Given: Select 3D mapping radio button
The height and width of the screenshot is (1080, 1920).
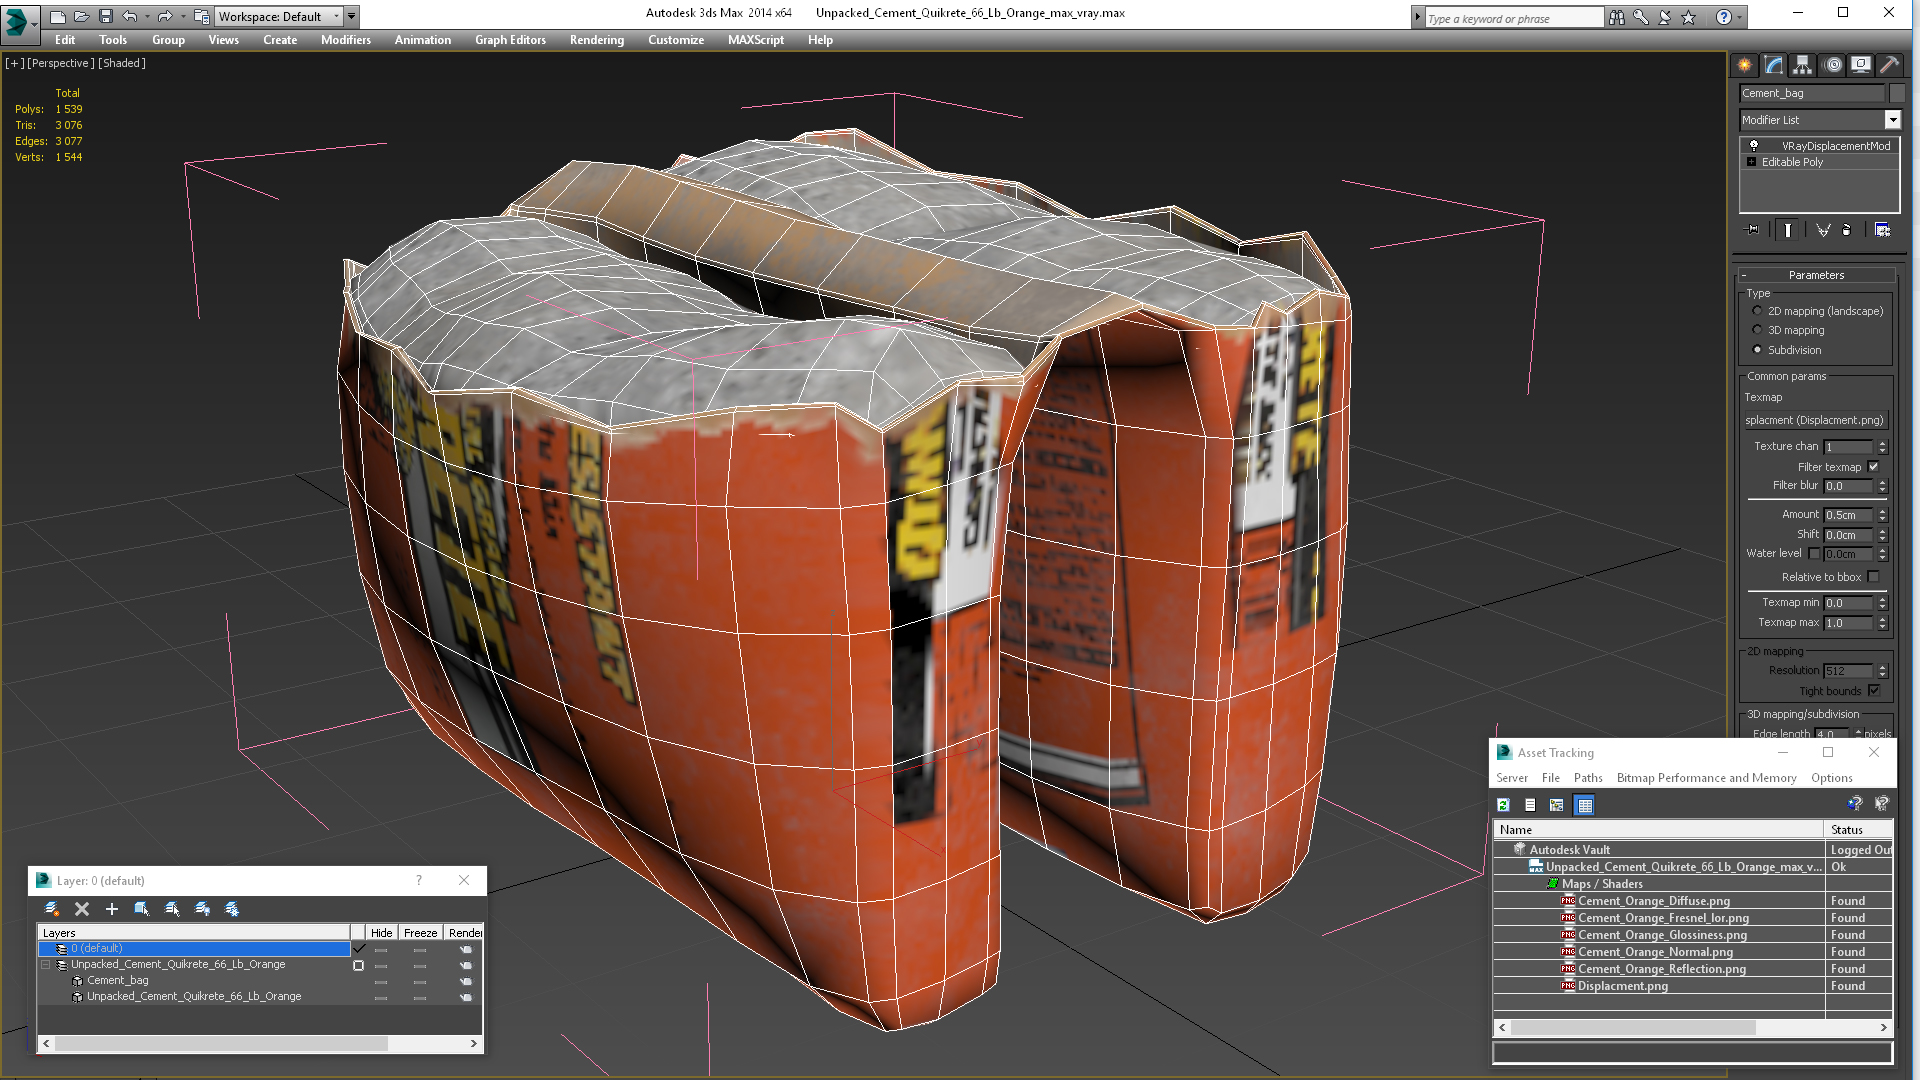Looking at the screenshot, I should pyautogui.click(x=1757, y=330).
